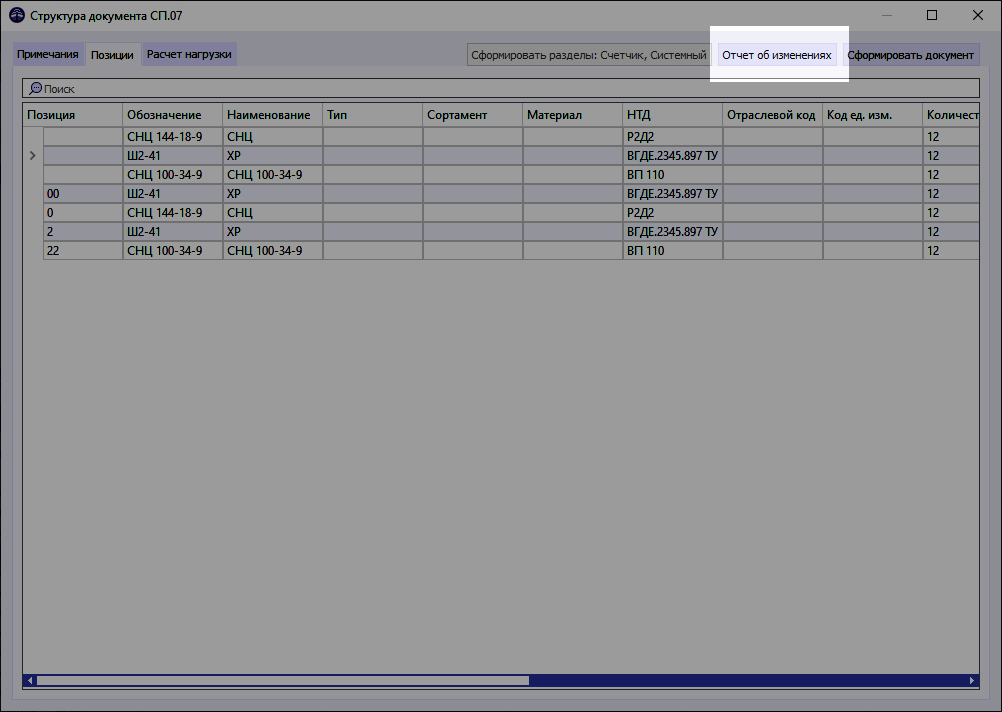
Task: Switch to the Примечания tab
Action: (48, 54)
